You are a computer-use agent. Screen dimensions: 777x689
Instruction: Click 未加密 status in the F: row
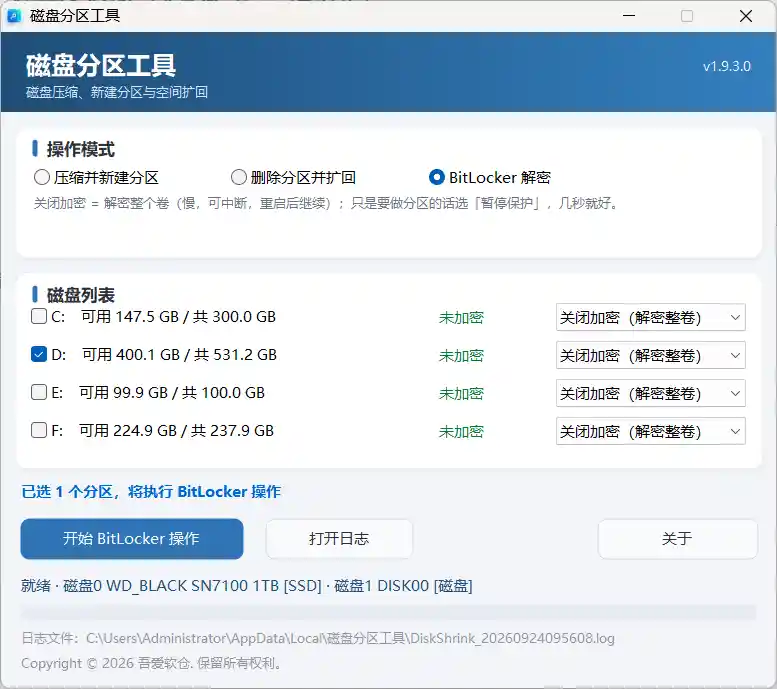tap(461, 432)
